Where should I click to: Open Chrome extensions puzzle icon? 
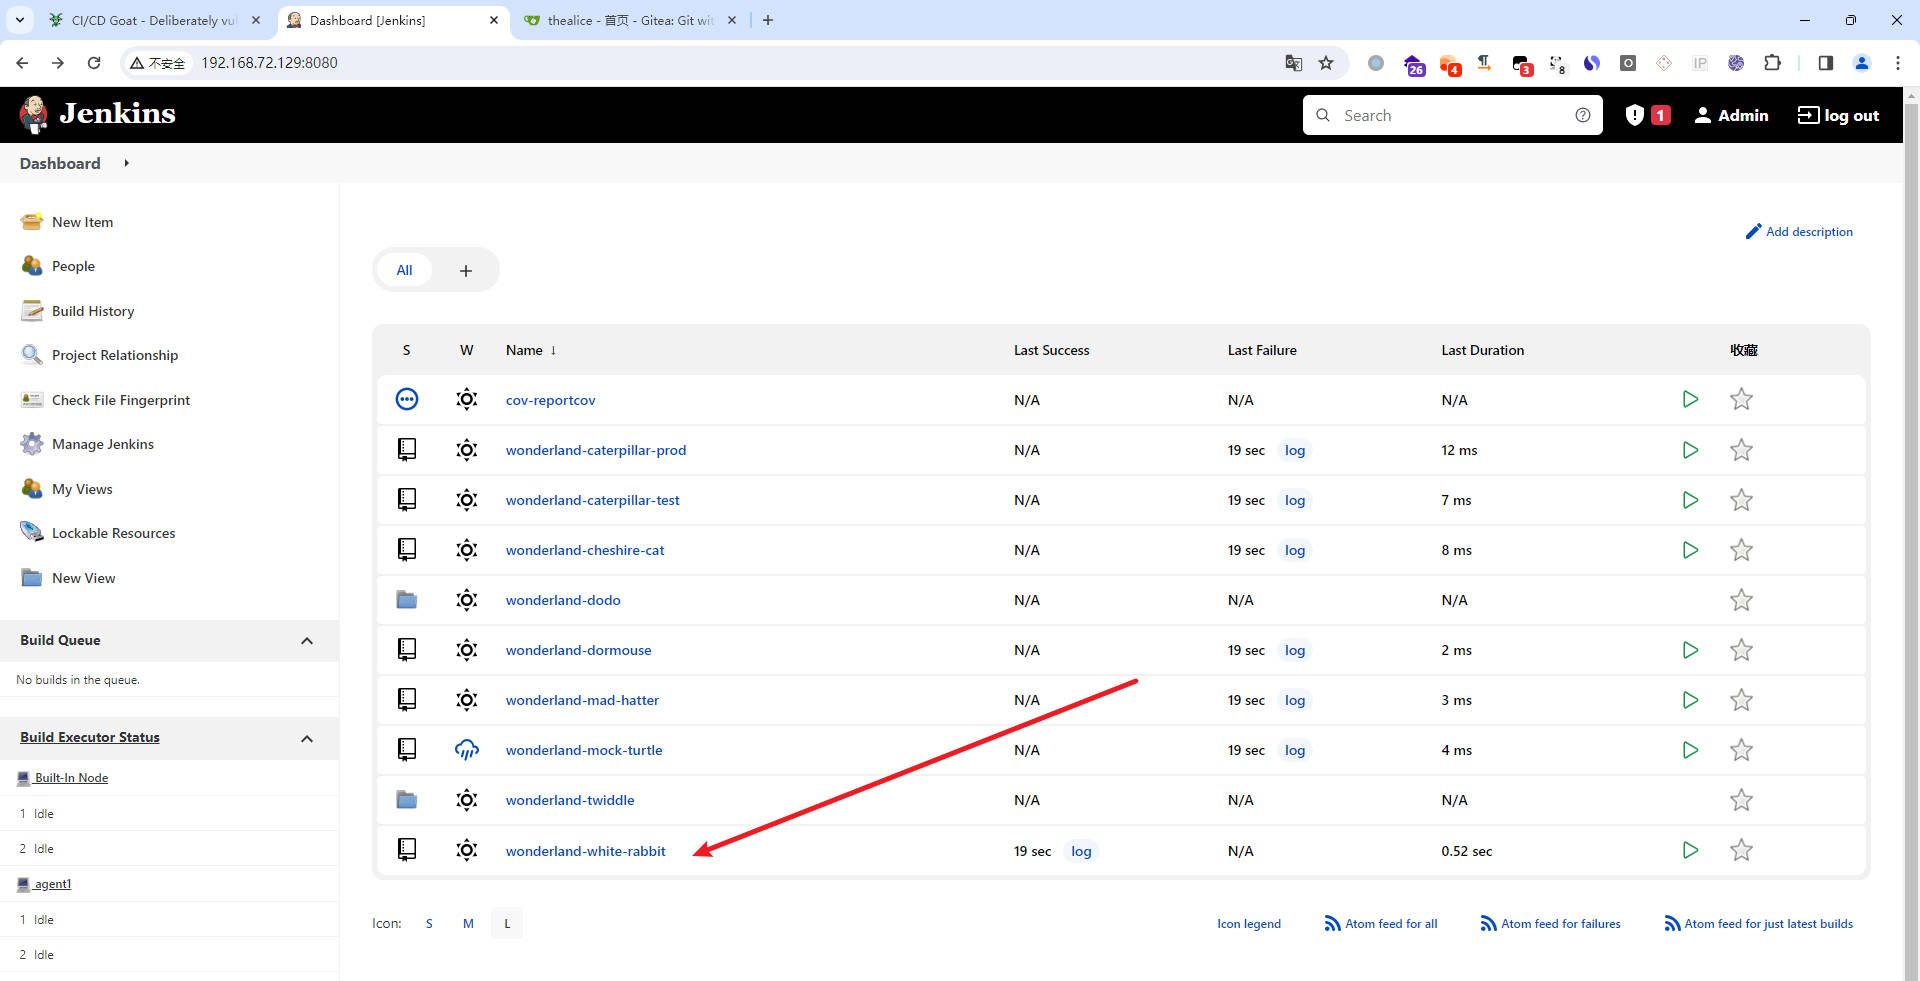click(1772, 63)
